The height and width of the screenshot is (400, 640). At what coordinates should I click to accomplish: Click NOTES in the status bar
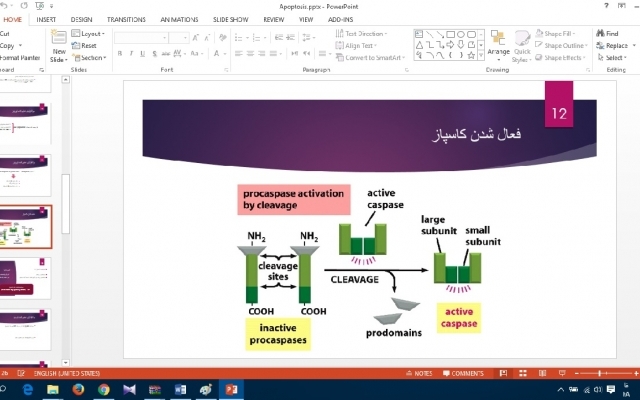[419, 373]
